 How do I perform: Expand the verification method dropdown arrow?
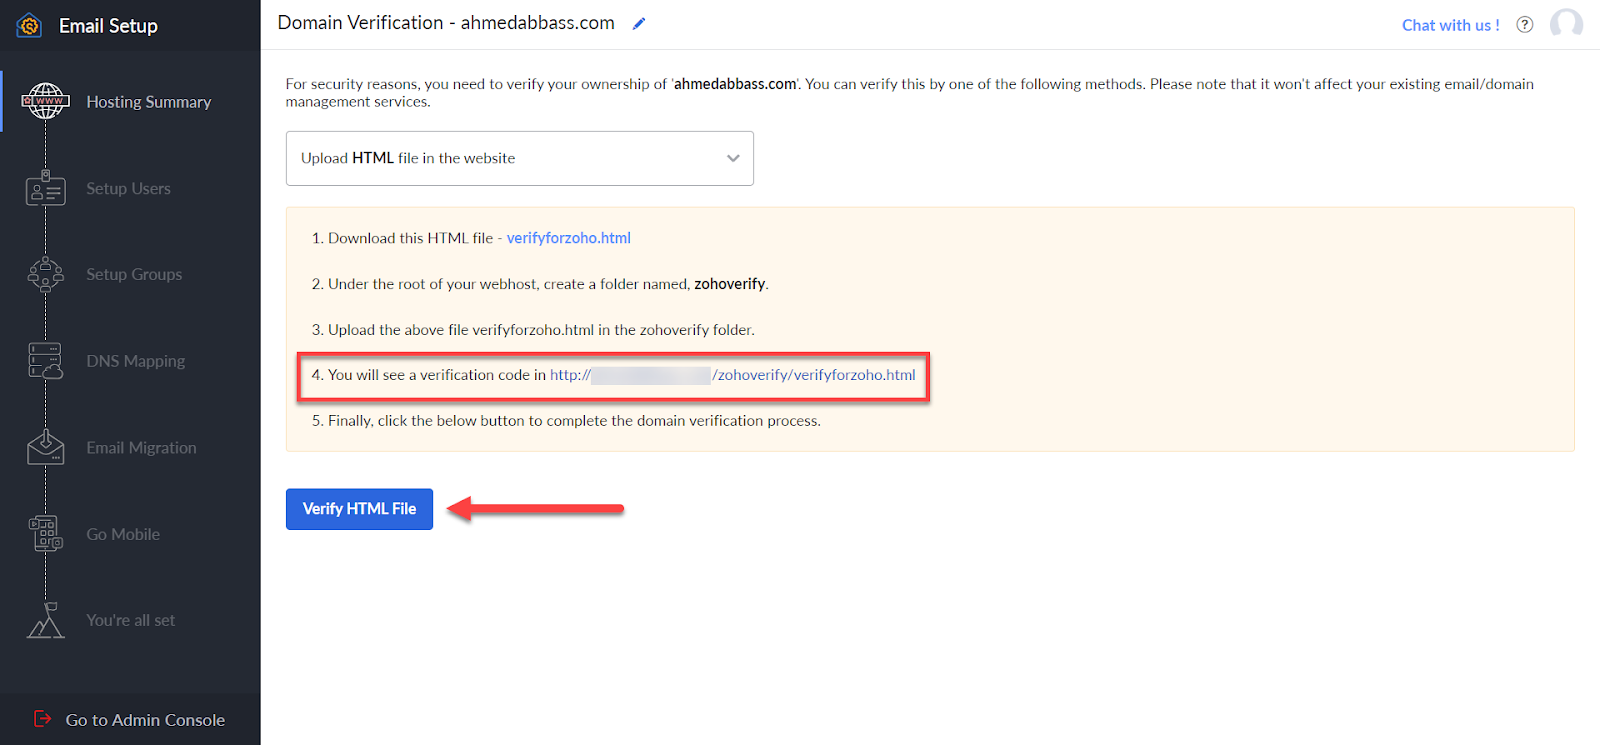coord(733,158)
